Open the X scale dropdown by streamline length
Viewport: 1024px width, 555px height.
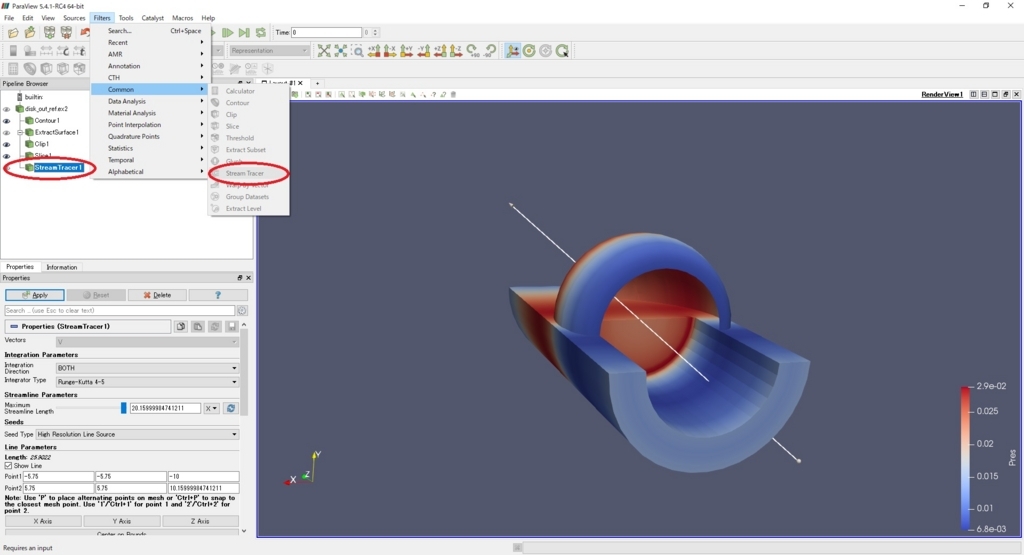click(211, 408)
